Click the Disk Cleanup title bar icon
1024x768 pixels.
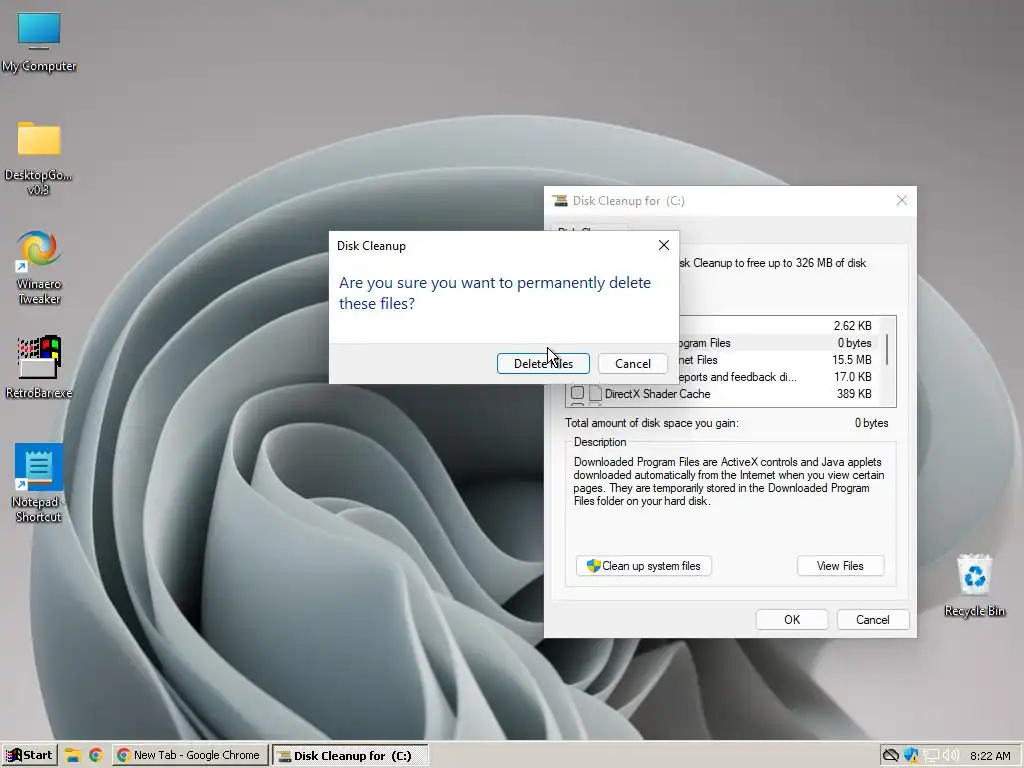tap(560, 200)
